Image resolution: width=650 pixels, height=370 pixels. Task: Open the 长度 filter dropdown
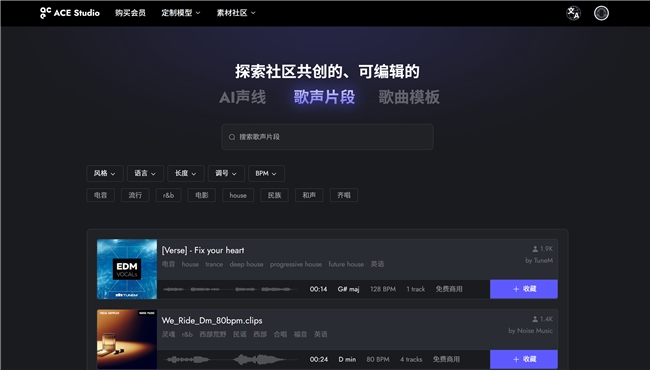tap(186, 174)
